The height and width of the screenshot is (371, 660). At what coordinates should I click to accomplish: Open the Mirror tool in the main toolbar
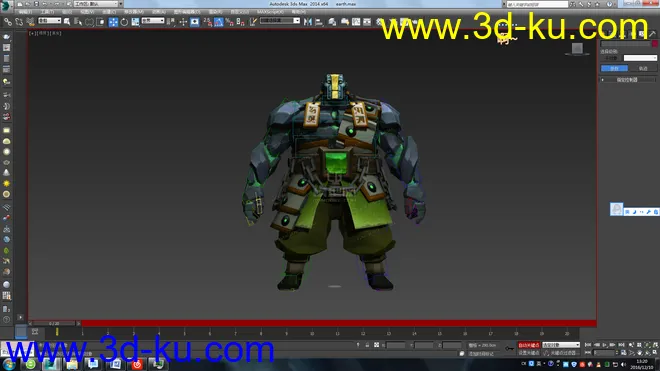tap(308, 22)
